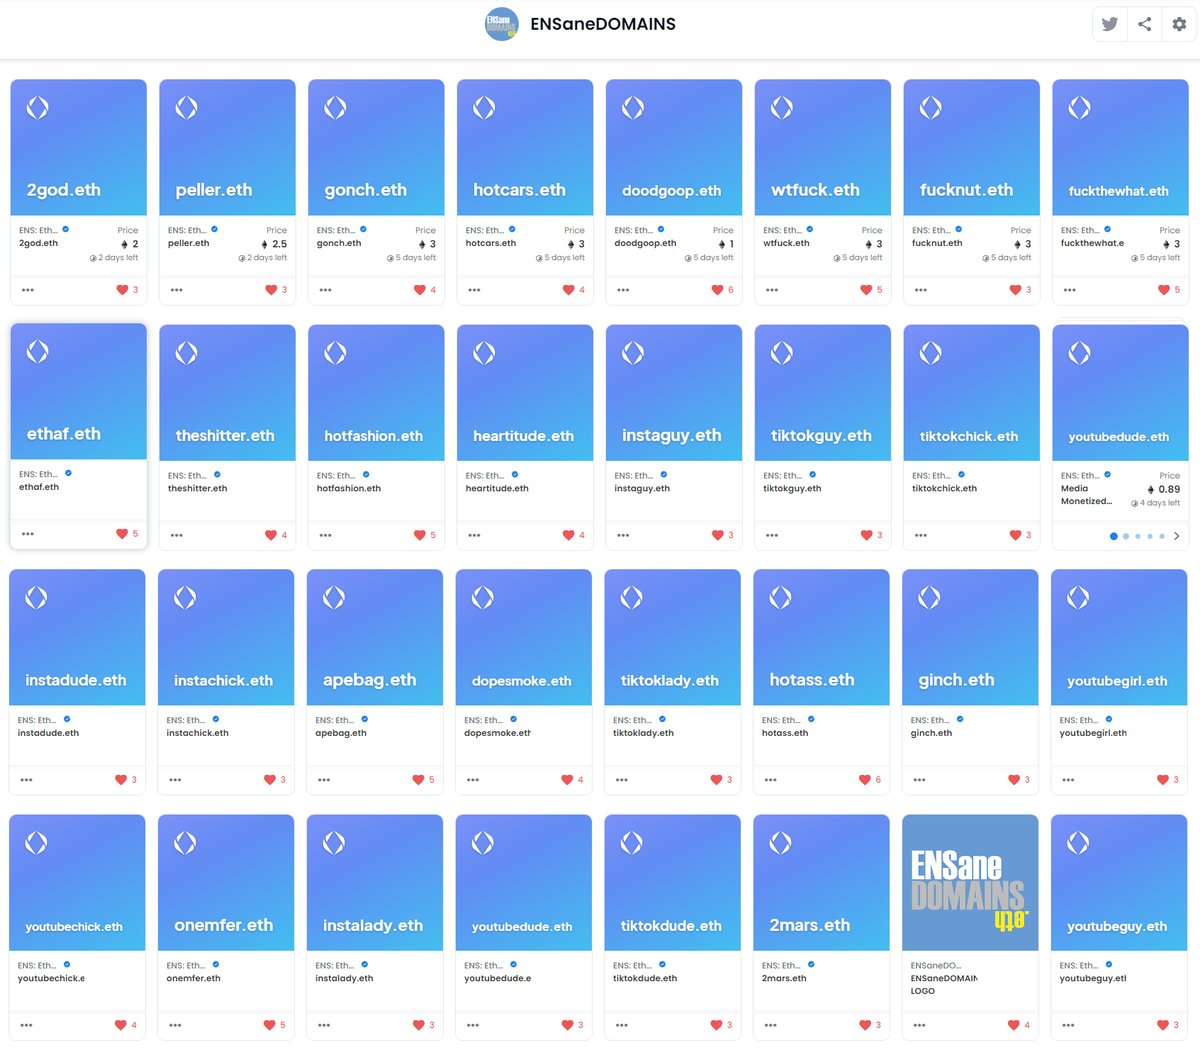Click the peller.eth price of 2.5

point(274,244)
